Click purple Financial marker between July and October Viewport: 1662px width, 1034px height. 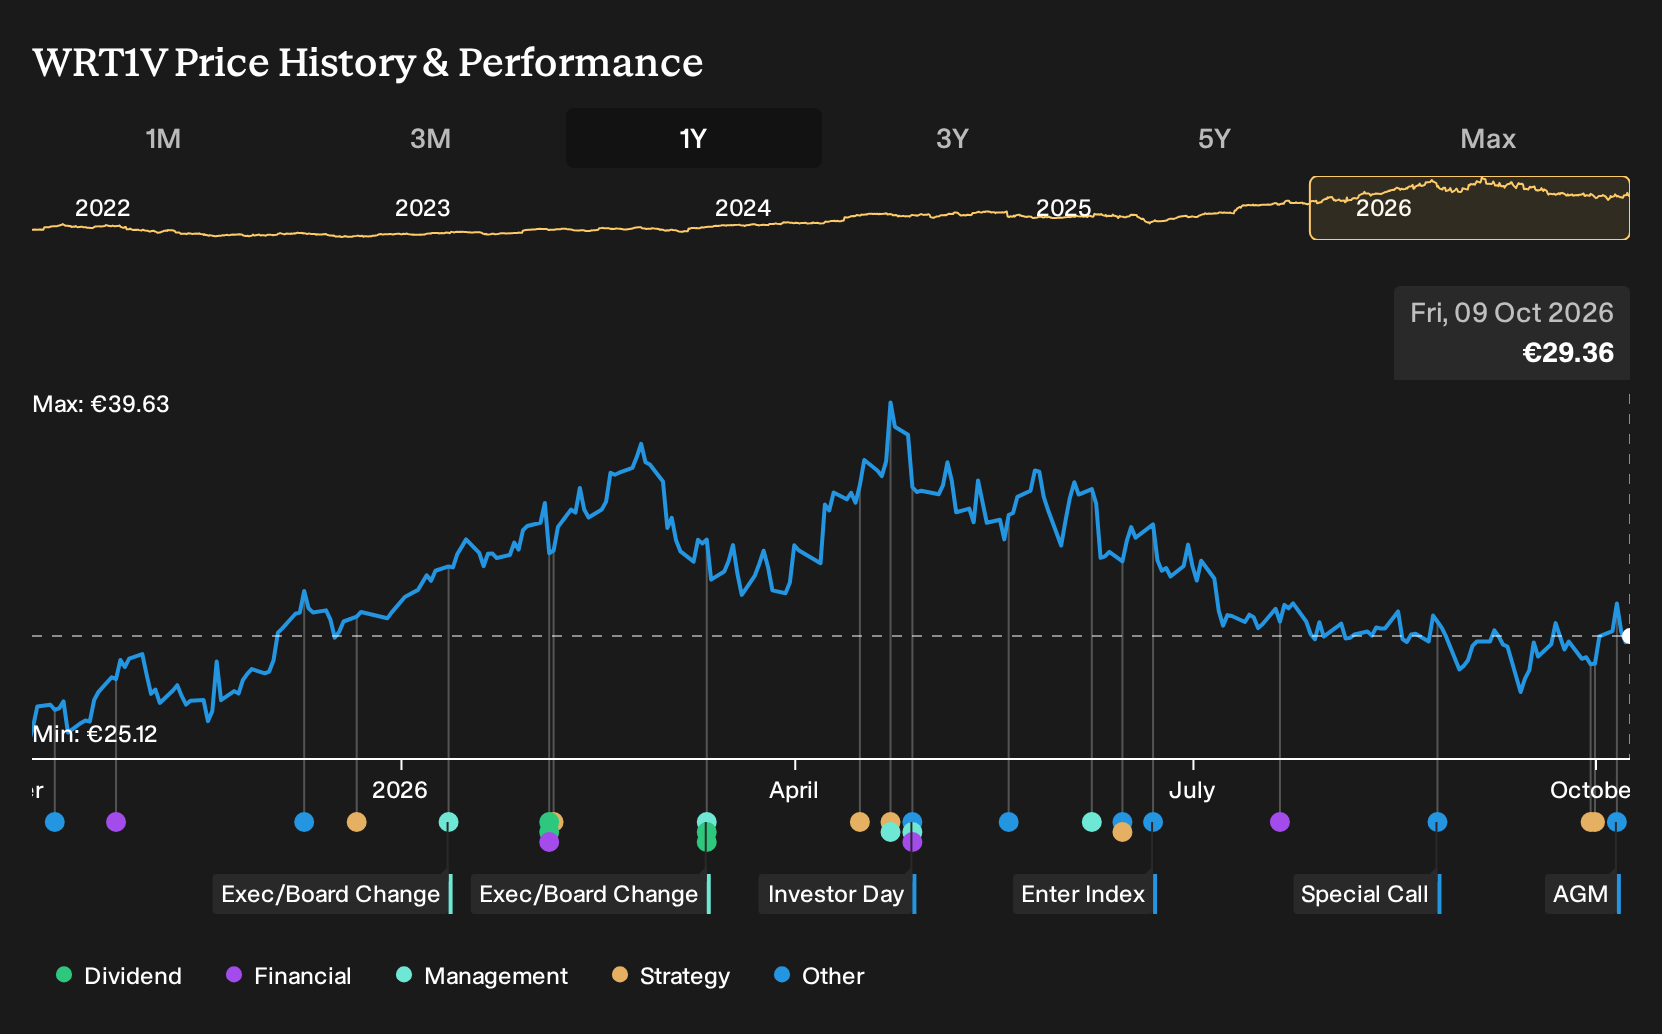pos(1279,822)
